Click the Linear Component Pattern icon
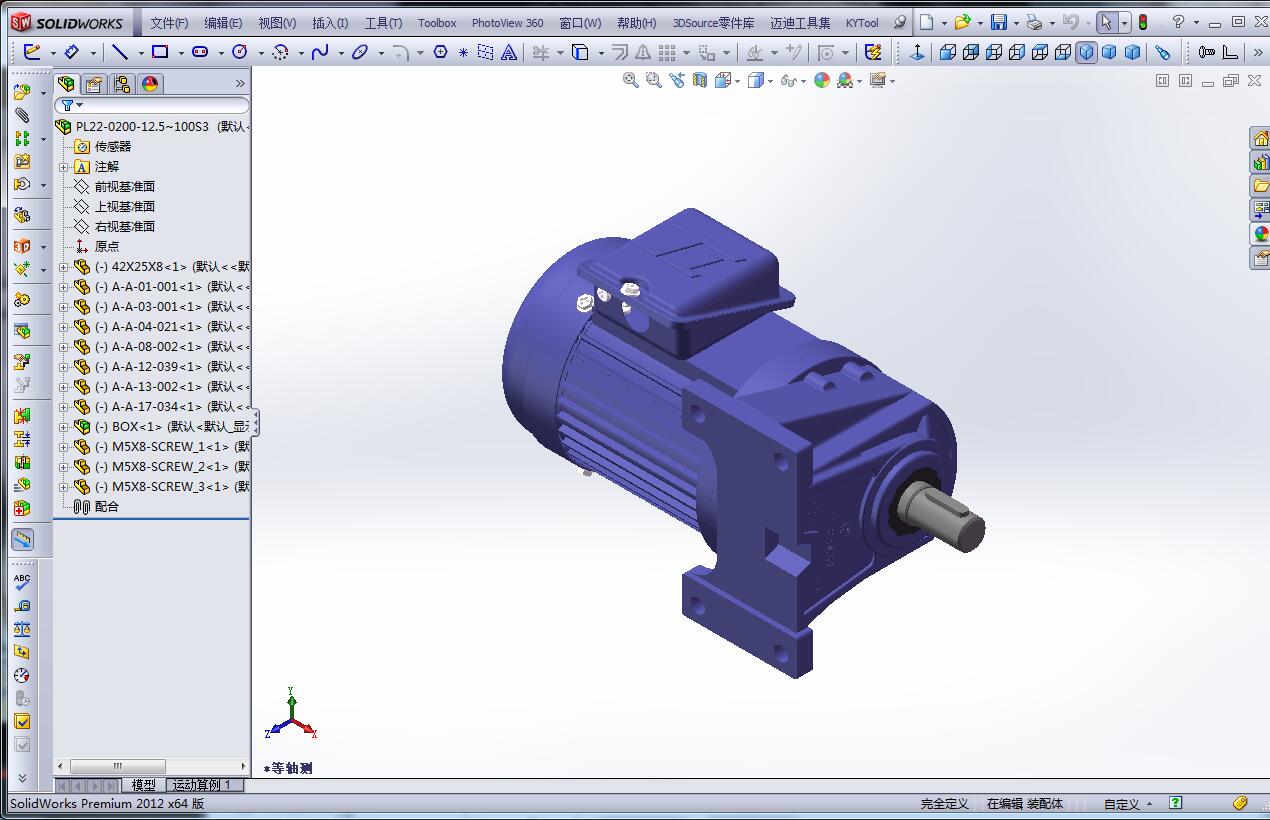Screen dimensions: 1270x820 [22, 139]
